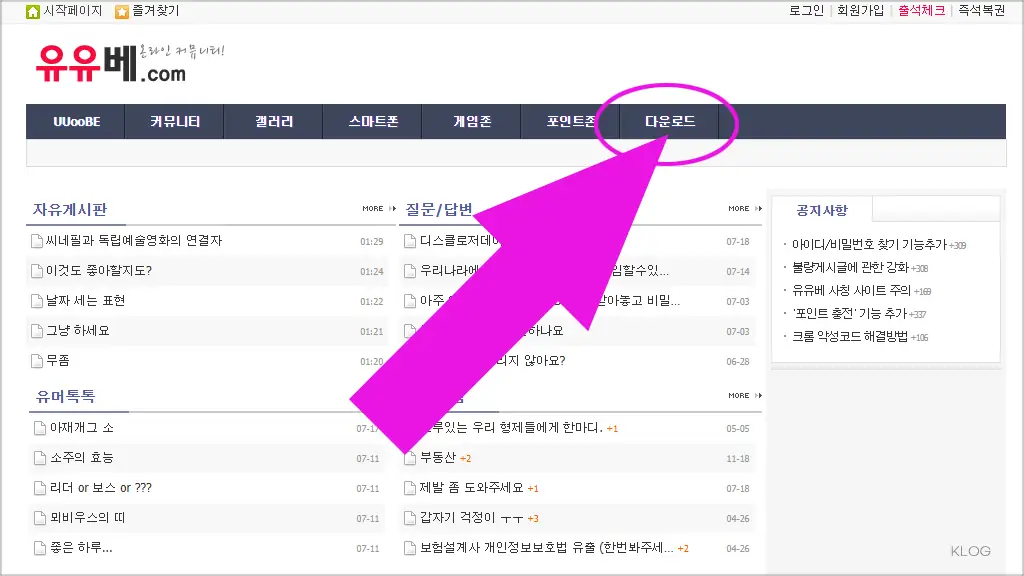The height and width of the screenshot is (576, 1024).
Task: Open post 그냥 하세요
Action: point(78,330)
